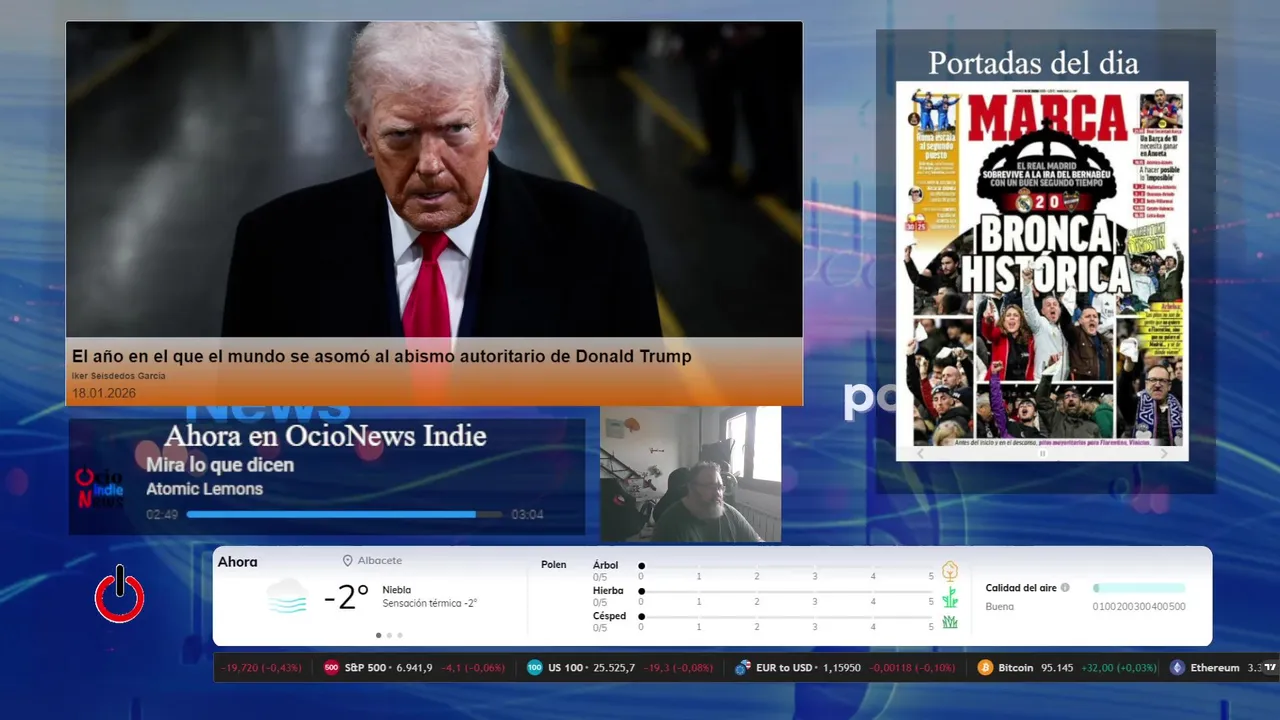Image resolution: width=1280 pixels, height=720 pixels.
Task: Click the Bitcoin price 95.145
Action: click(1057, 668)
